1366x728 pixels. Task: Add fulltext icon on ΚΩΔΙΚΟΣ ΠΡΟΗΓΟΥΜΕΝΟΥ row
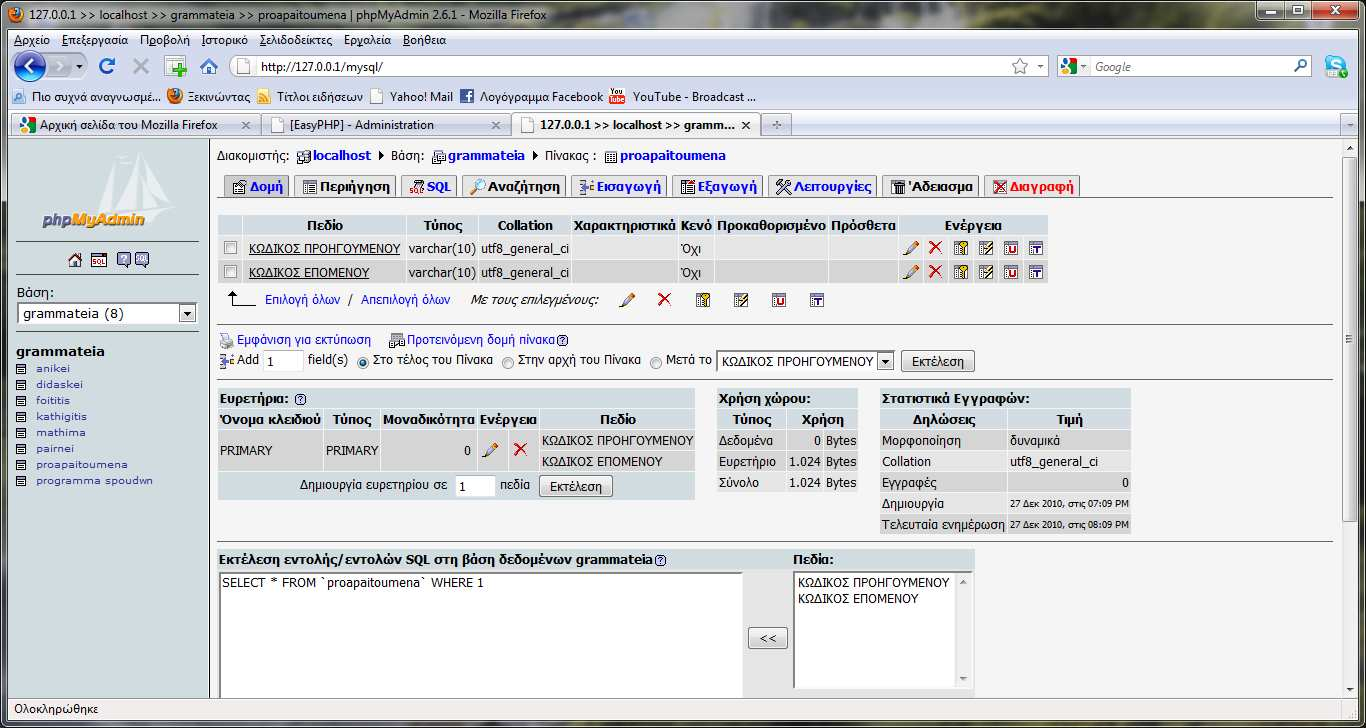tap(1036, 247)
